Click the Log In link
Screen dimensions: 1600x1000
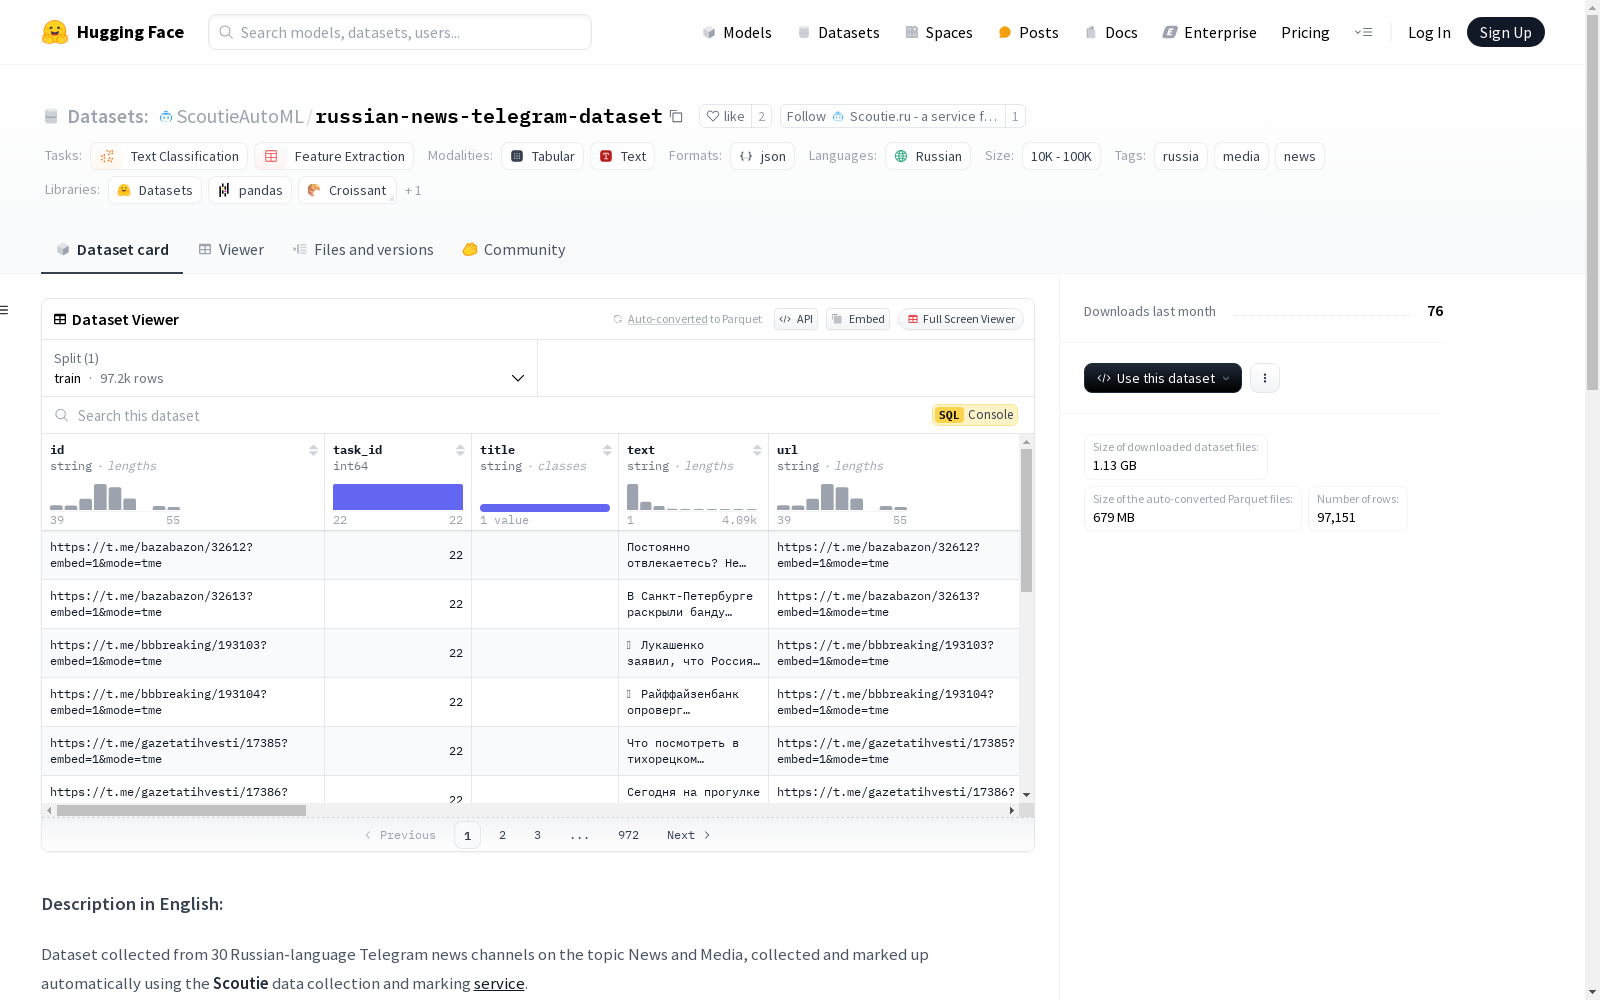(1429, 32)
